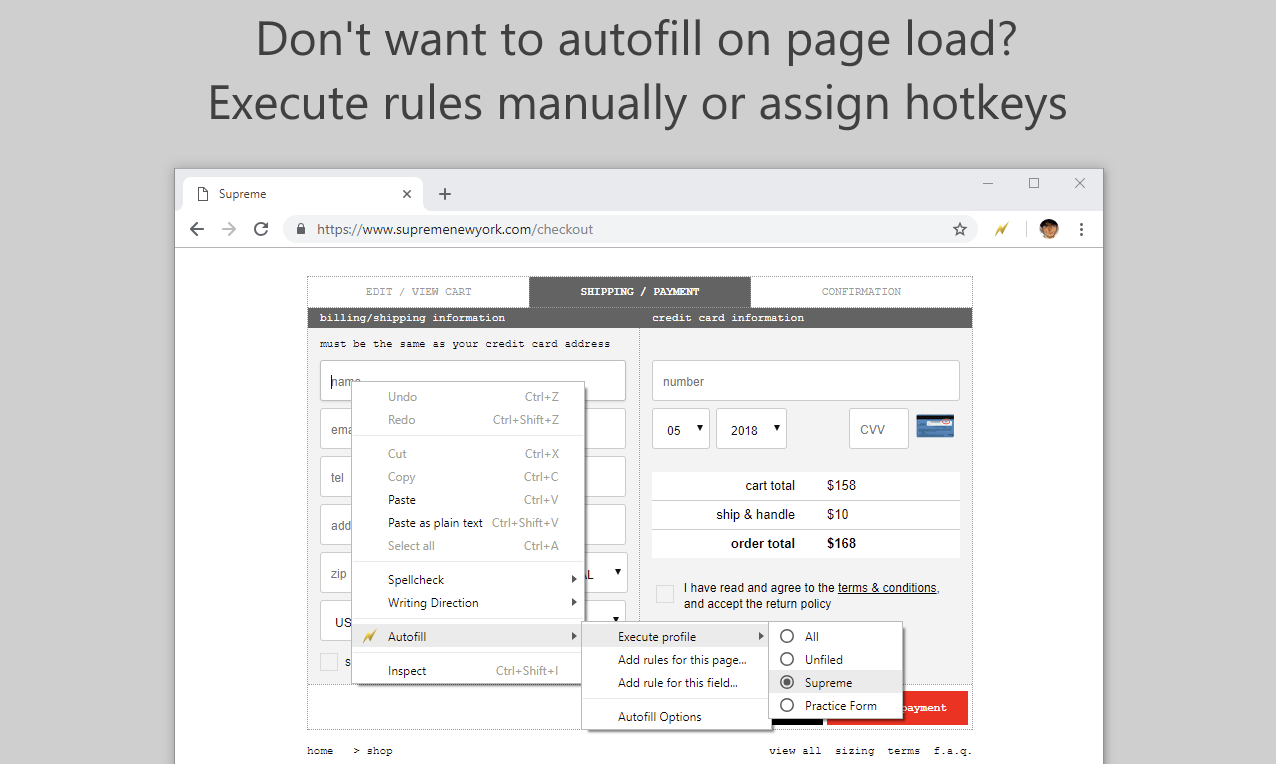
Task: Click the URL address bar
Action: coord(630,229)
